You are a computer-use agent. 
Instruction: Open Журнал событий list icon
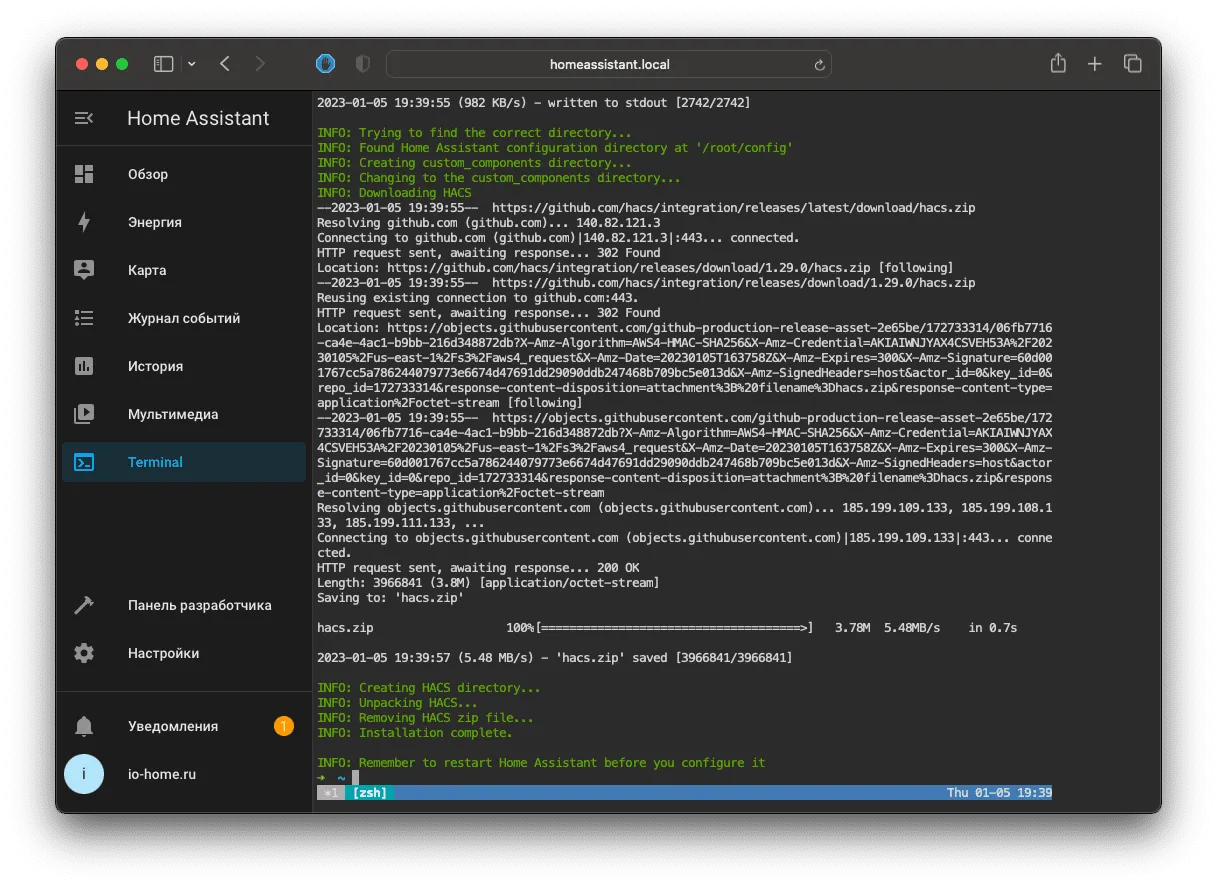pyautogui.click(x=84, y=318)
